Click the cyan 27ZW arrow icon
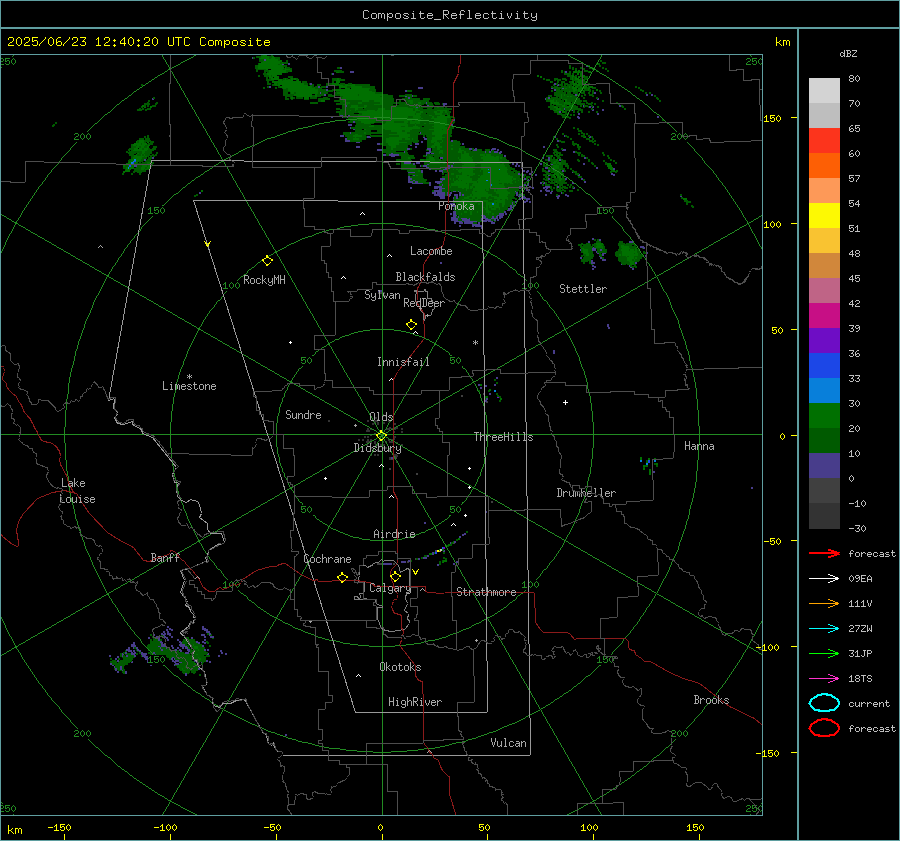Image resolution: width=900 pixels, height=841 pixels. [x=824, y=629]
